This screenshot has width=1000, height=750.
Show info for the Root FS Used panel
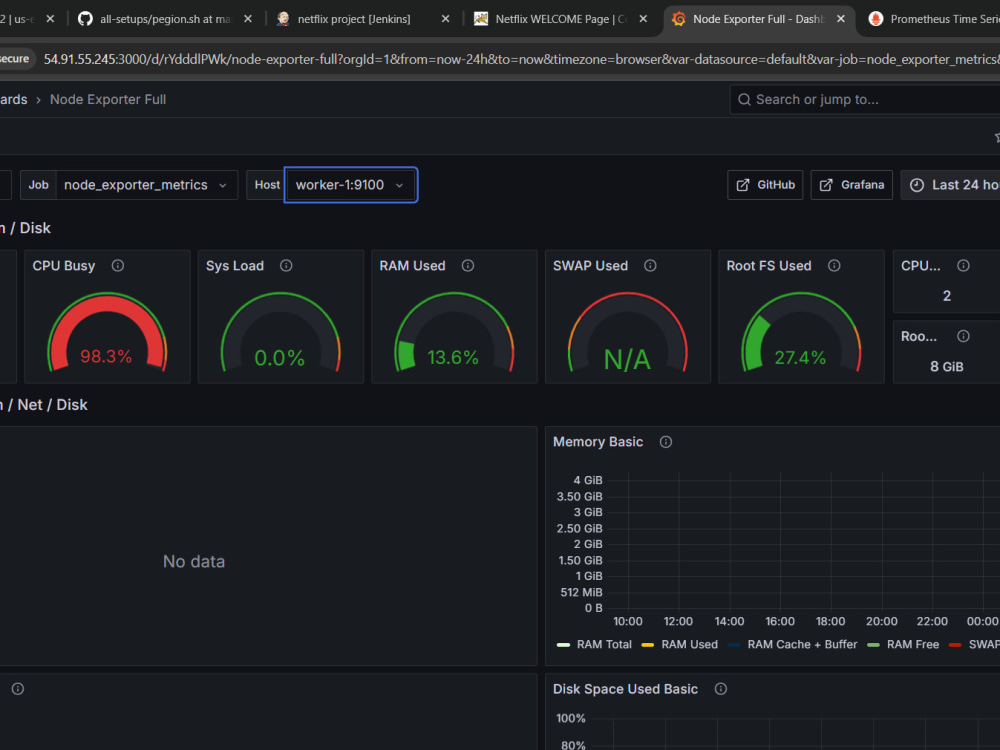pos(834,265)
